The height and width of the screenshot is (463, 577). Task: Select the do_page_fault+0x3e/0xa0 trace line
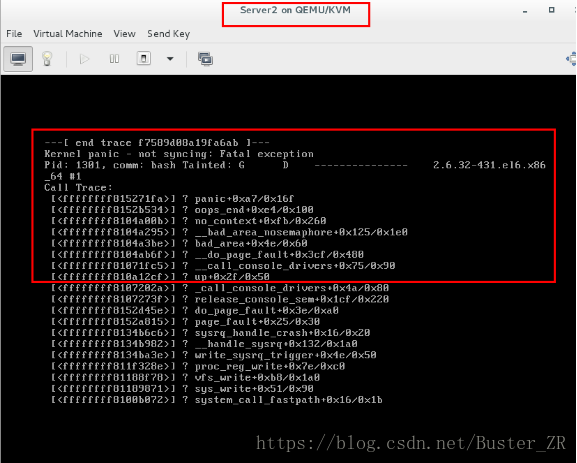point(195,310)
